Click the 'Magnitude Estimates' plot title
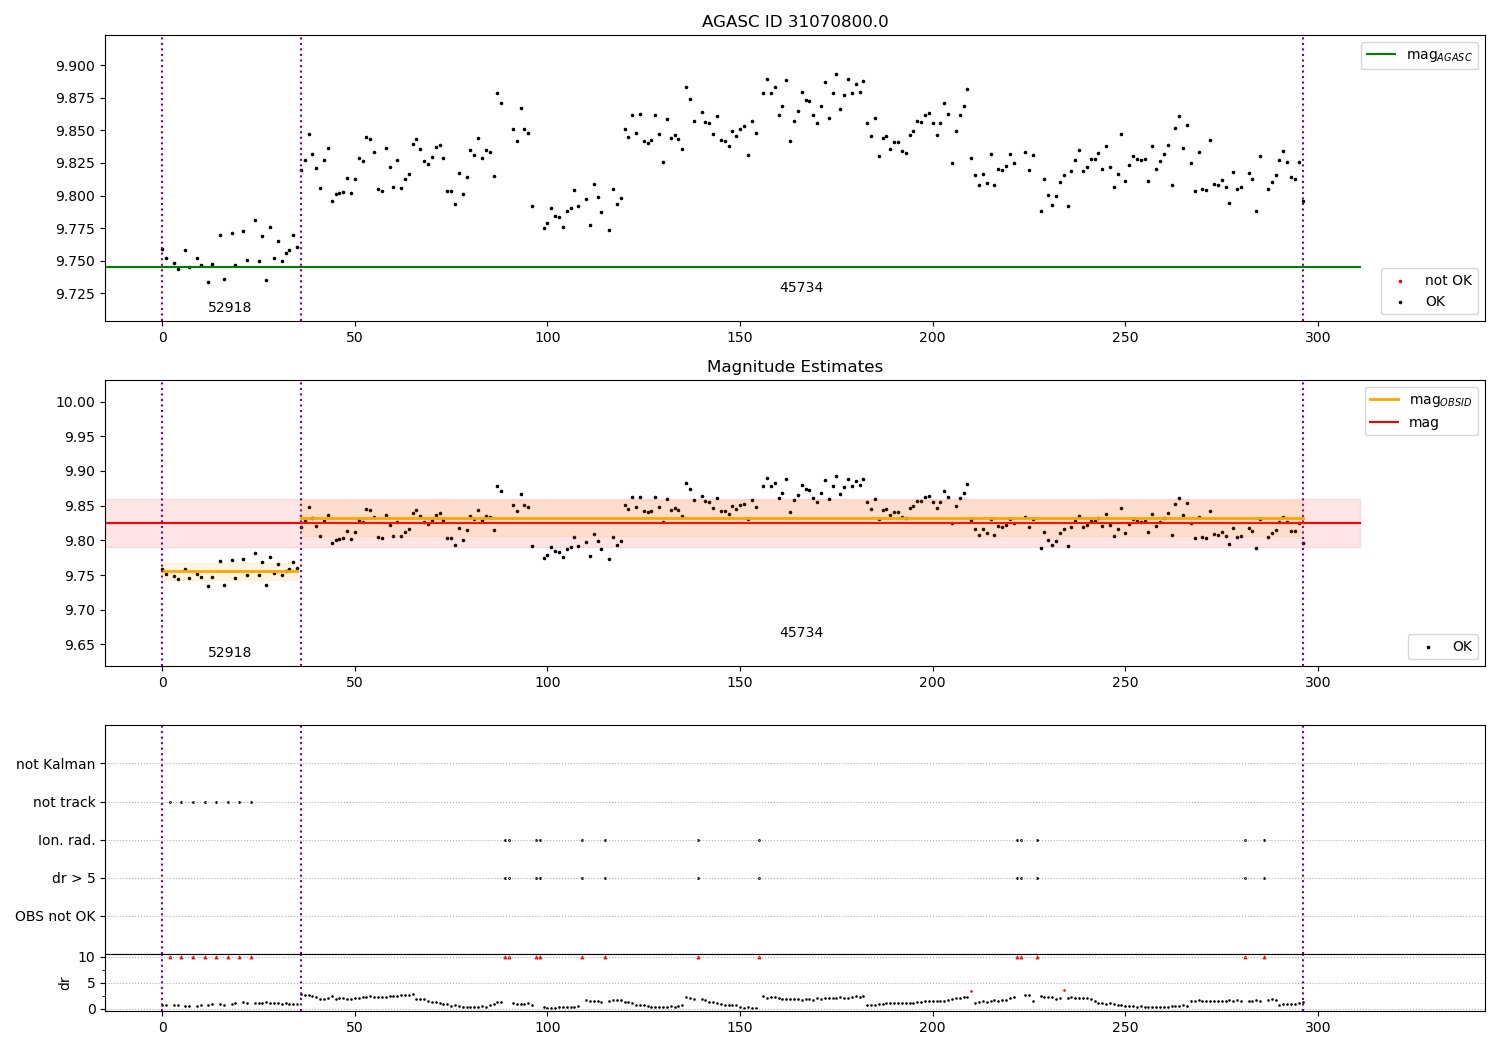Viewport: 1500px width, 1050px height. (x=795, y=367)
